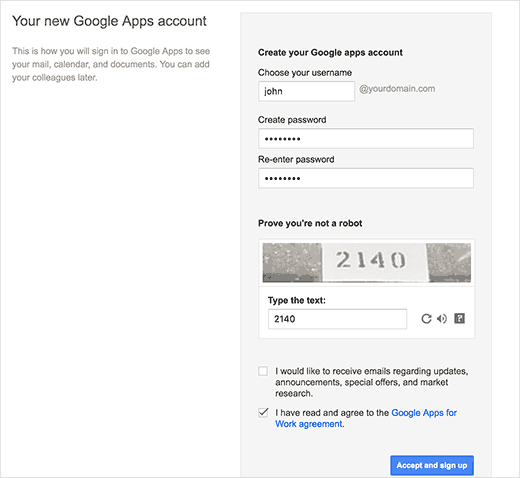The width and height of the screenshot is (520, 478).
Task: Click Accept and sign up button
Action: click(x=432, y=465)
